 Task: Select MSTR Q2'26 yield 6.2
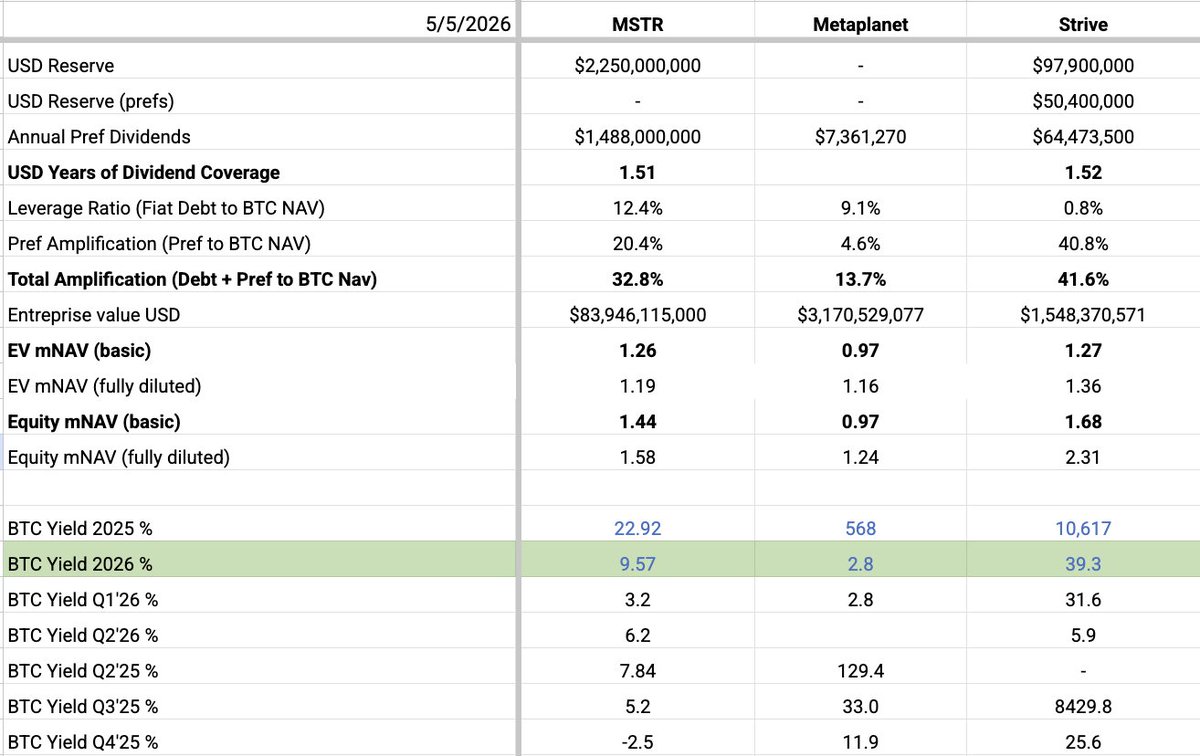click(638, 635)
